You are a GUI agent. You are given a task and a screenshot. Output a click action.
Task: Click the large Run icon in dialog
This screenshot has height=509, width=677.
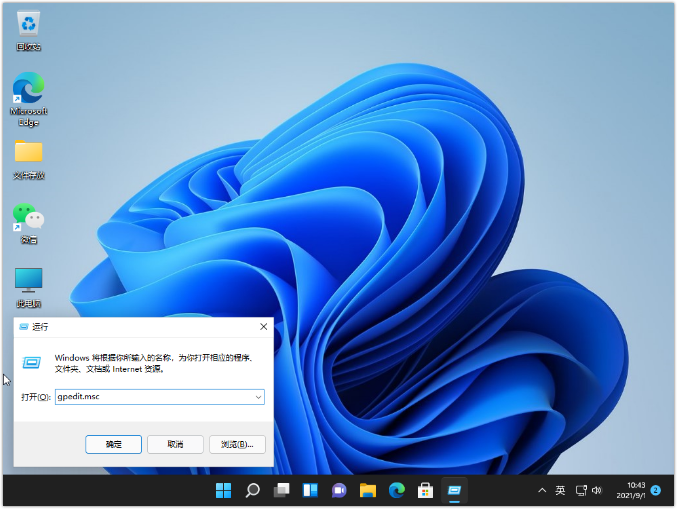click(32, 363)
